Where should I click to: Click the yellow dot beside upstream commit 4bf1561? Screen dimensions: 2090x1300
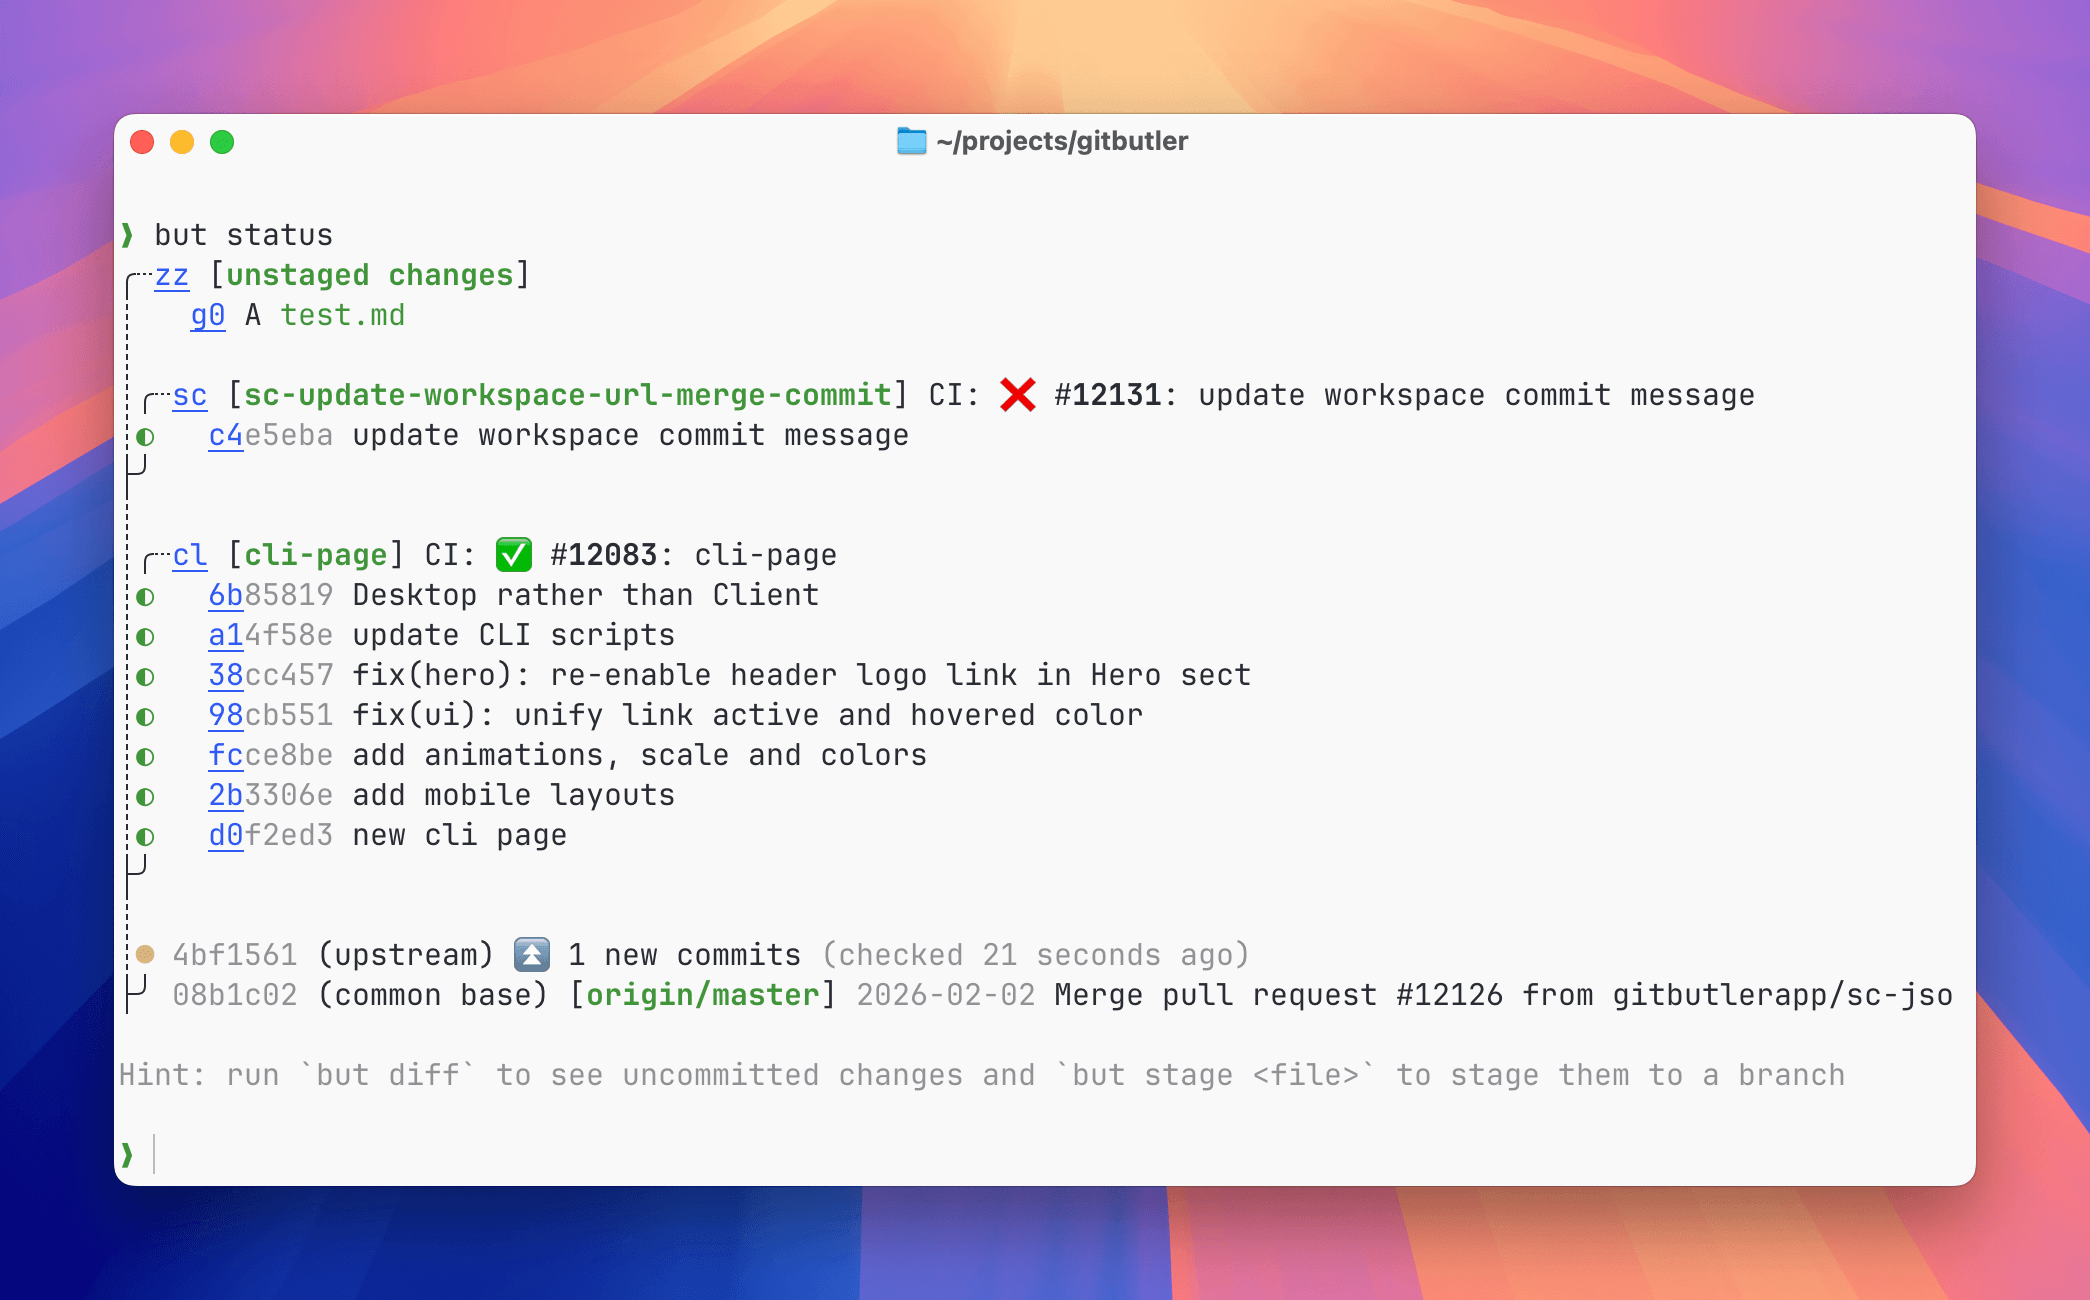[x=145, y=954]
